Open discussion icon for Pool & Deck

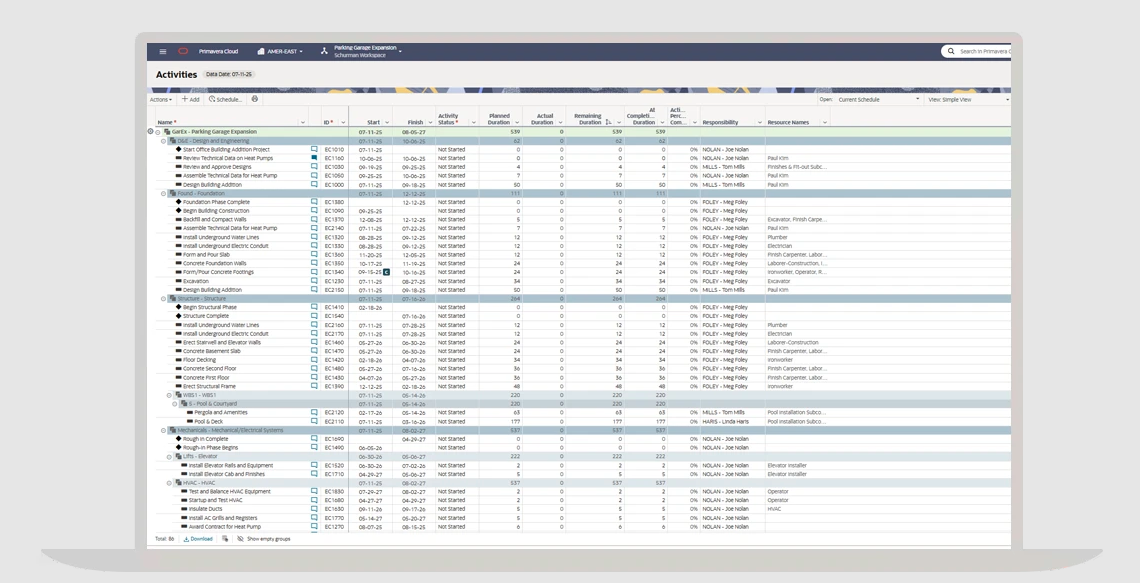pos(314,421)
